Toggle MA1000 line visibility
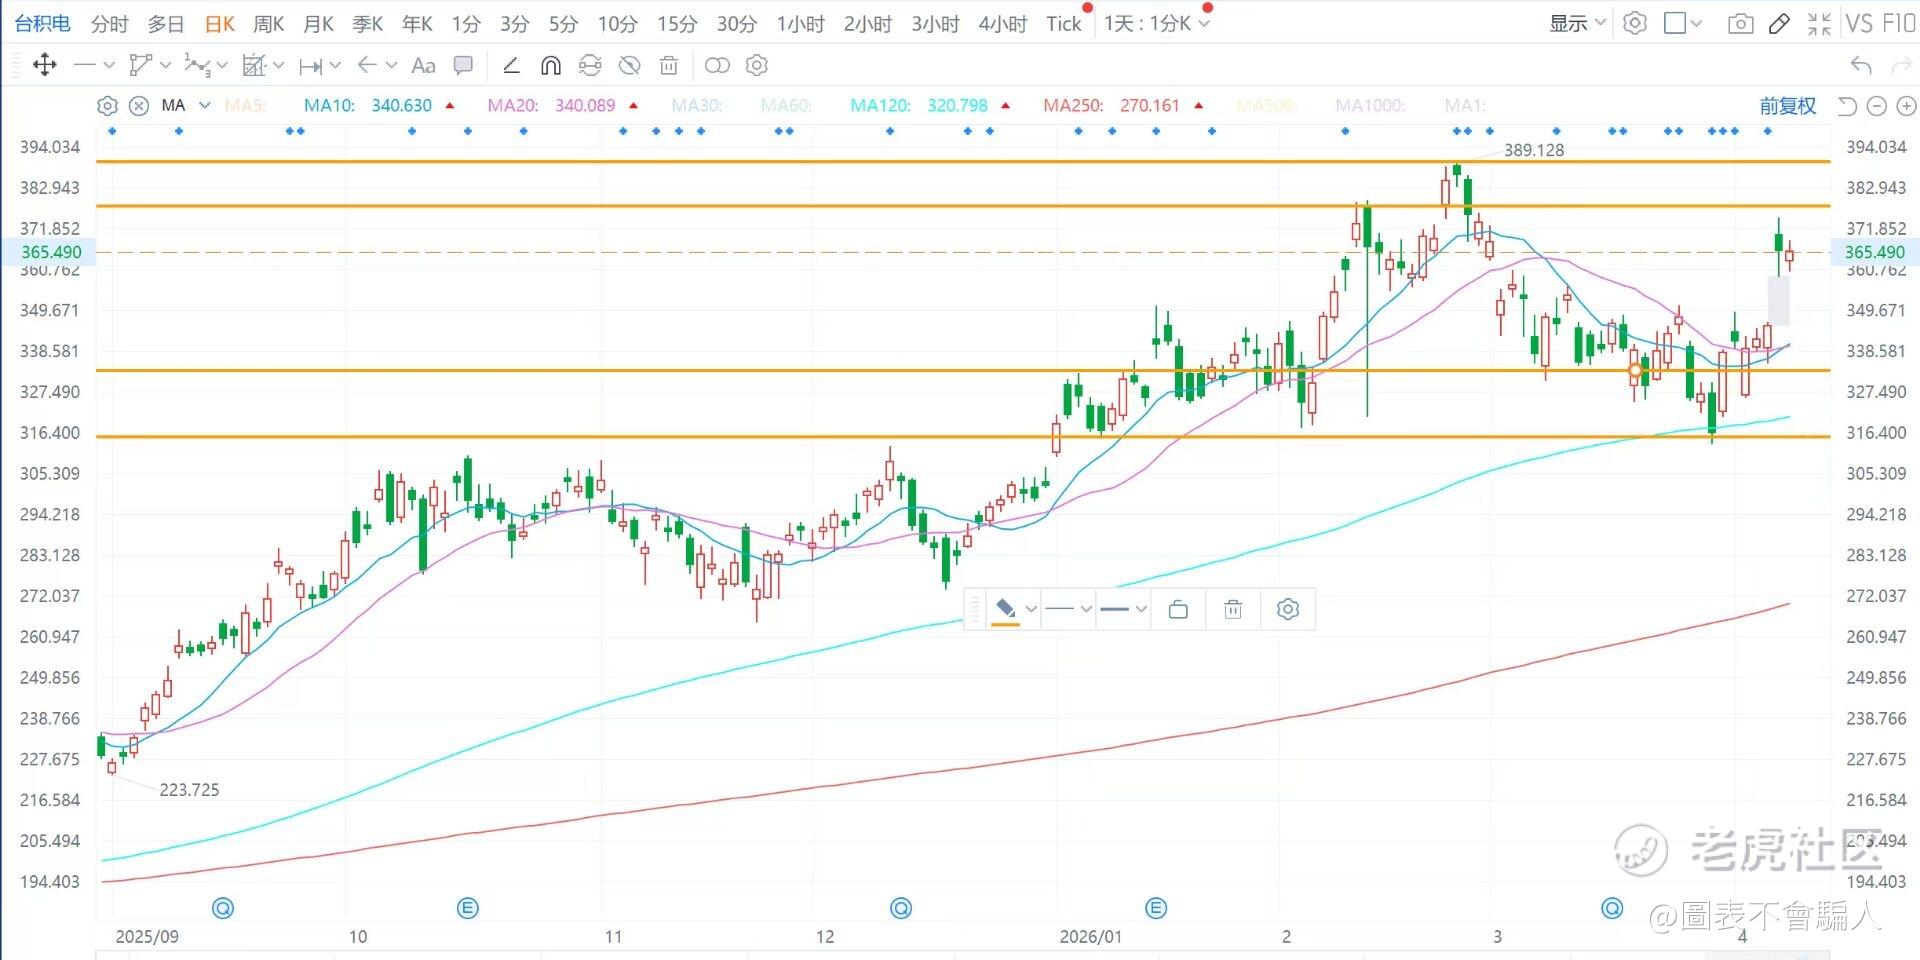Image resolution: width=1920 pixels, height=960 pixels. click(1370, 105)
